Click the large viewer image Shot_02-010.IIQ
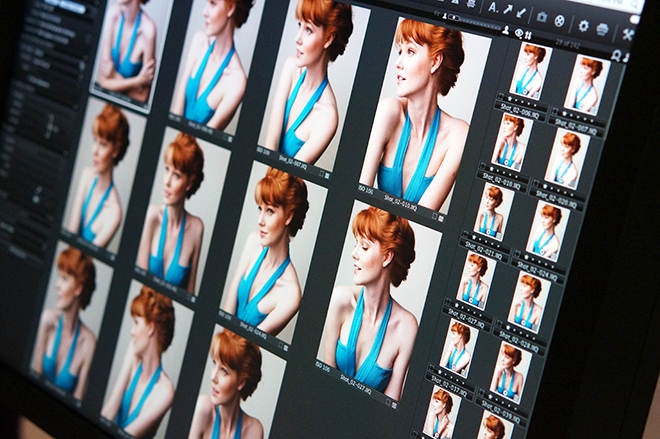Viewport: 660px width, 439px height. click(x=425, y=116)
